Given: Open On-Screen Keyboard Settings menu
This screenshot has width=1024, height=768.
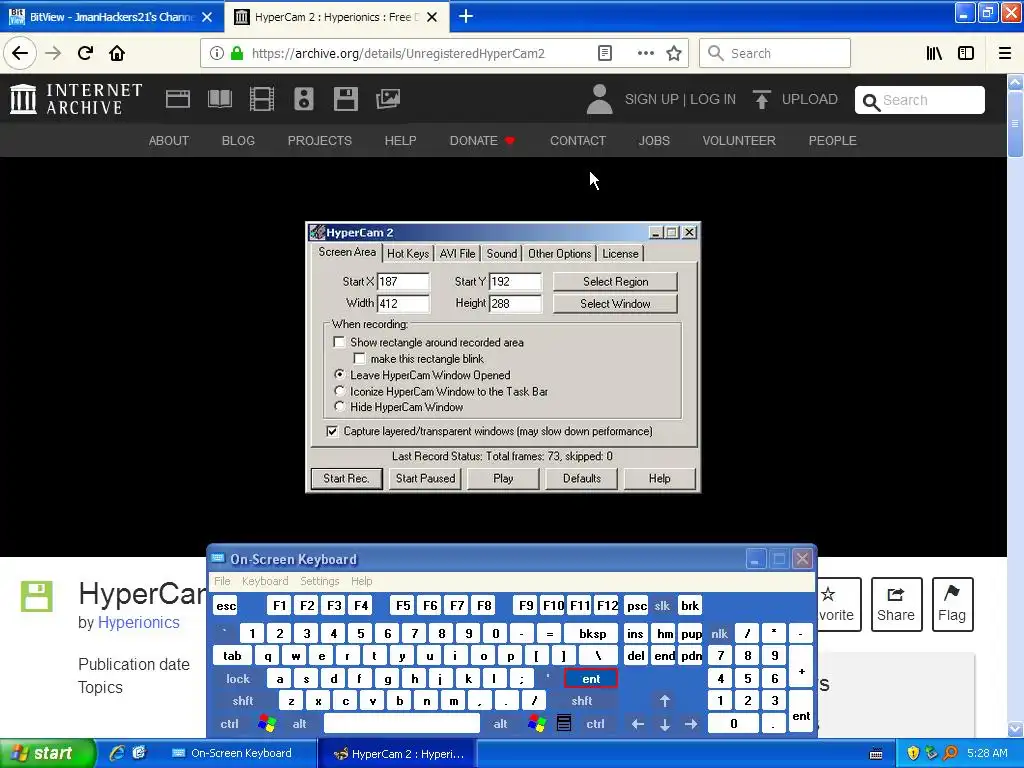Looking at the screenshot, I should click(x=319, y=581).
